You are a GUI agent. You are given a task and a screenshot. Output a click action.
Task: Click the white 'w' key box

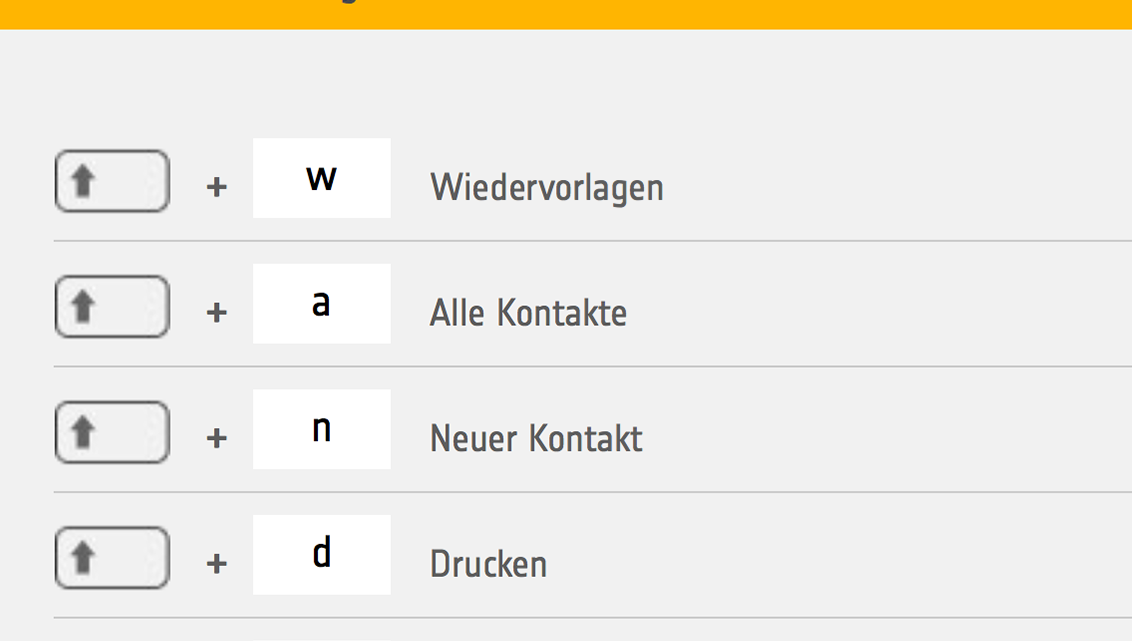tap(322, 178)
